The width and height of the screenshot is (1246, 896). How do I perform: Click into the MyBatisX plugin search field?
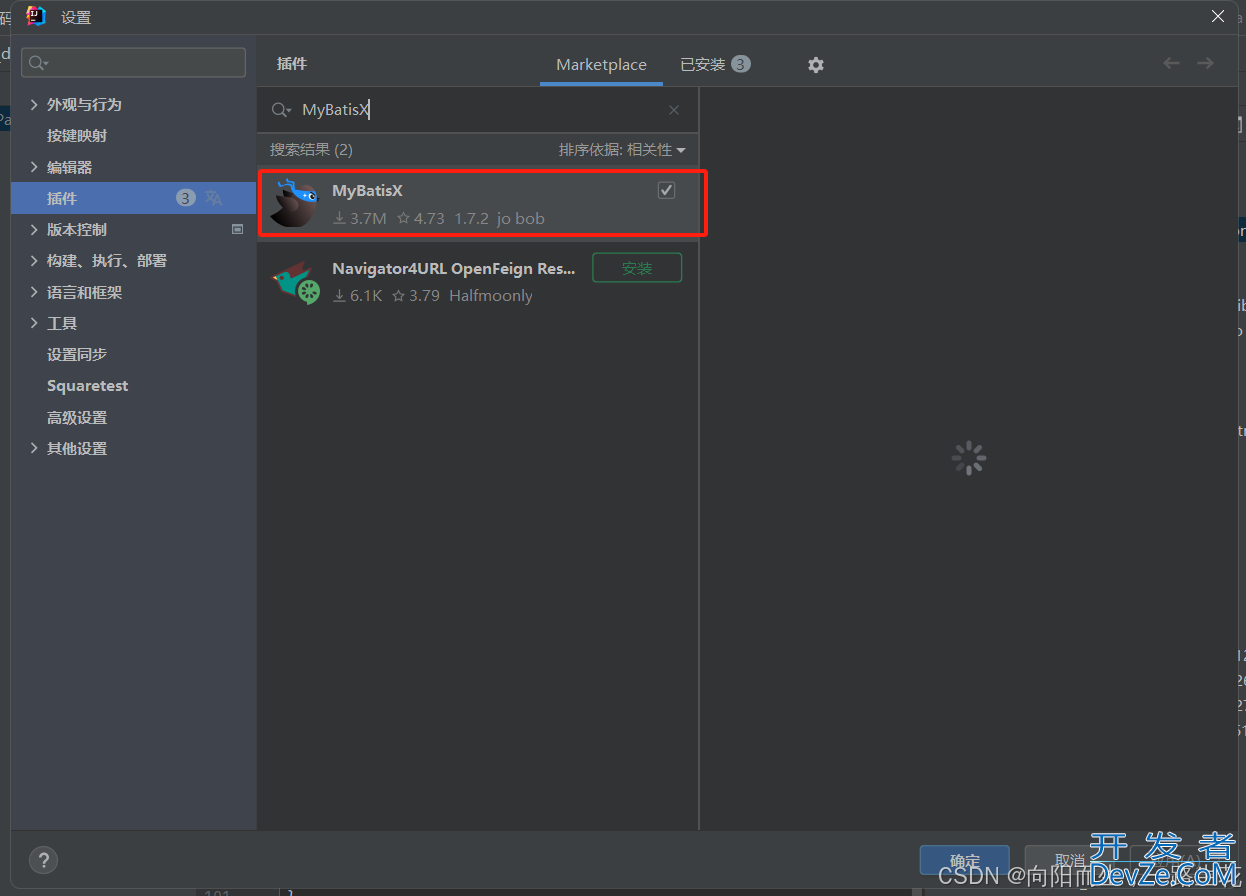pyautogui.click(x=480, y=110)
